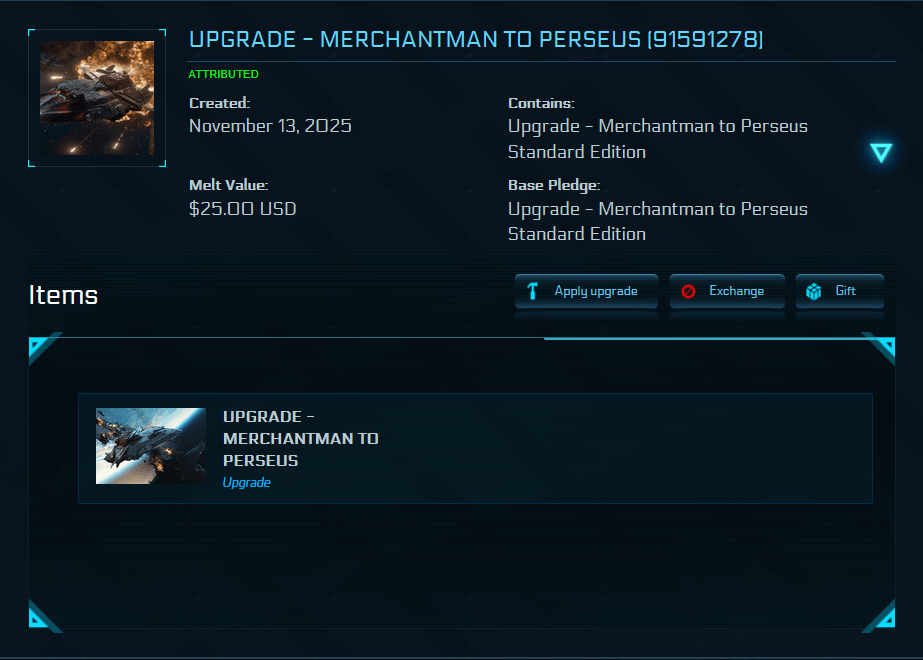Click the ship artwork thumbnail at top left
923x660 pixels.
click(x=96, y=98)
